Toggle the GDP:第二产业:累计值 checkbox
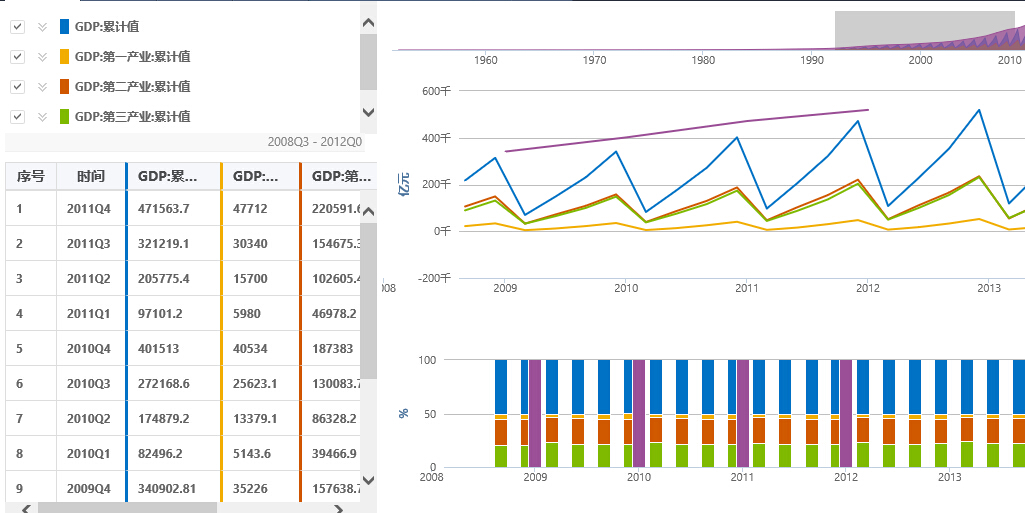This screenshot has height=513, width=1025. [x=18, y=87]
